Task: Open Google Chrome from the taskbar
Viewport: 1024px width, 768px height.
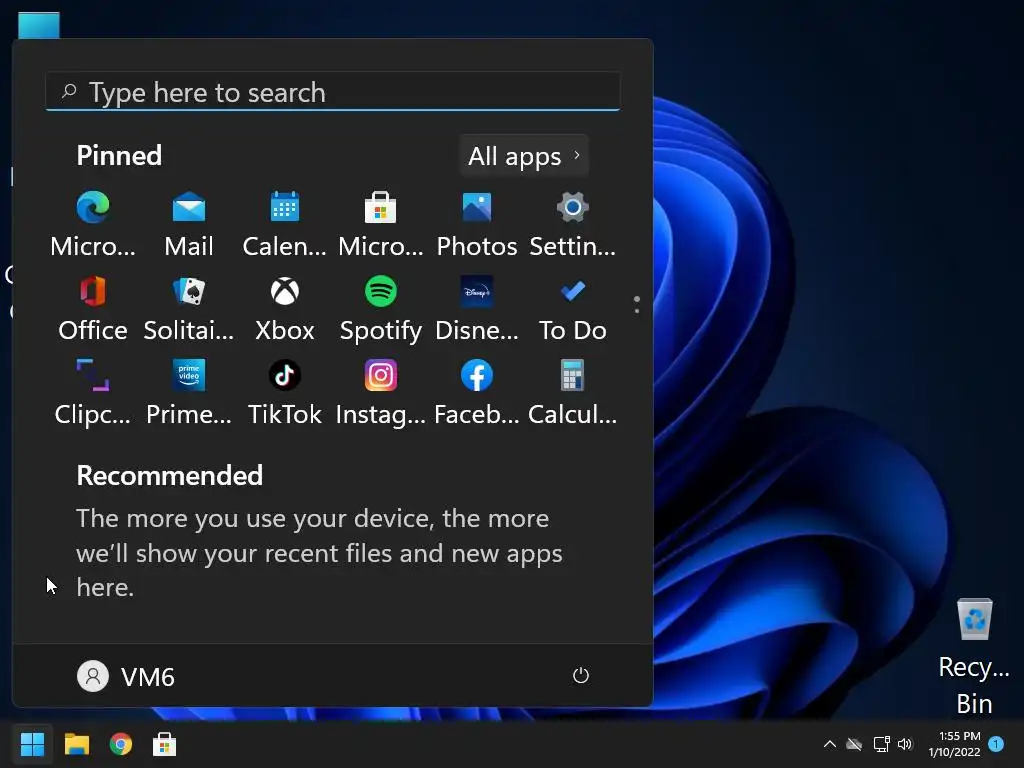Action: coord(121,744)
